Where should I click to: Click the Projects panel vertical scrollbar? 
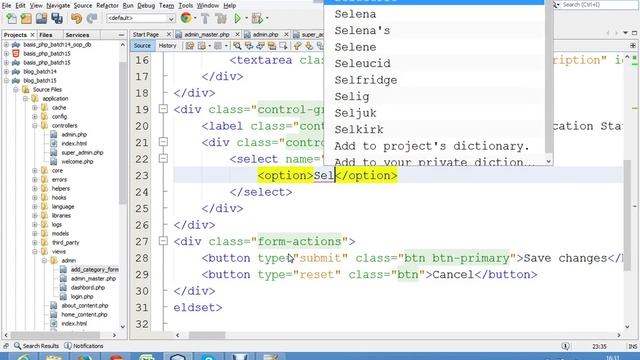(x=123, y=185)
